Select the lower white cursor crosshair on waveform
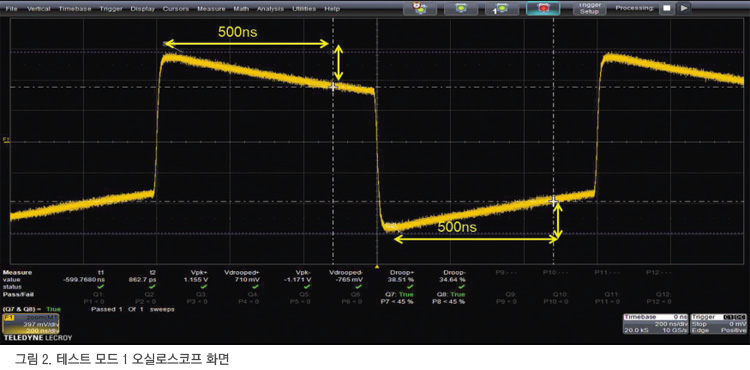The height and width of the screenshot is (370, 750). pos(554,201)
